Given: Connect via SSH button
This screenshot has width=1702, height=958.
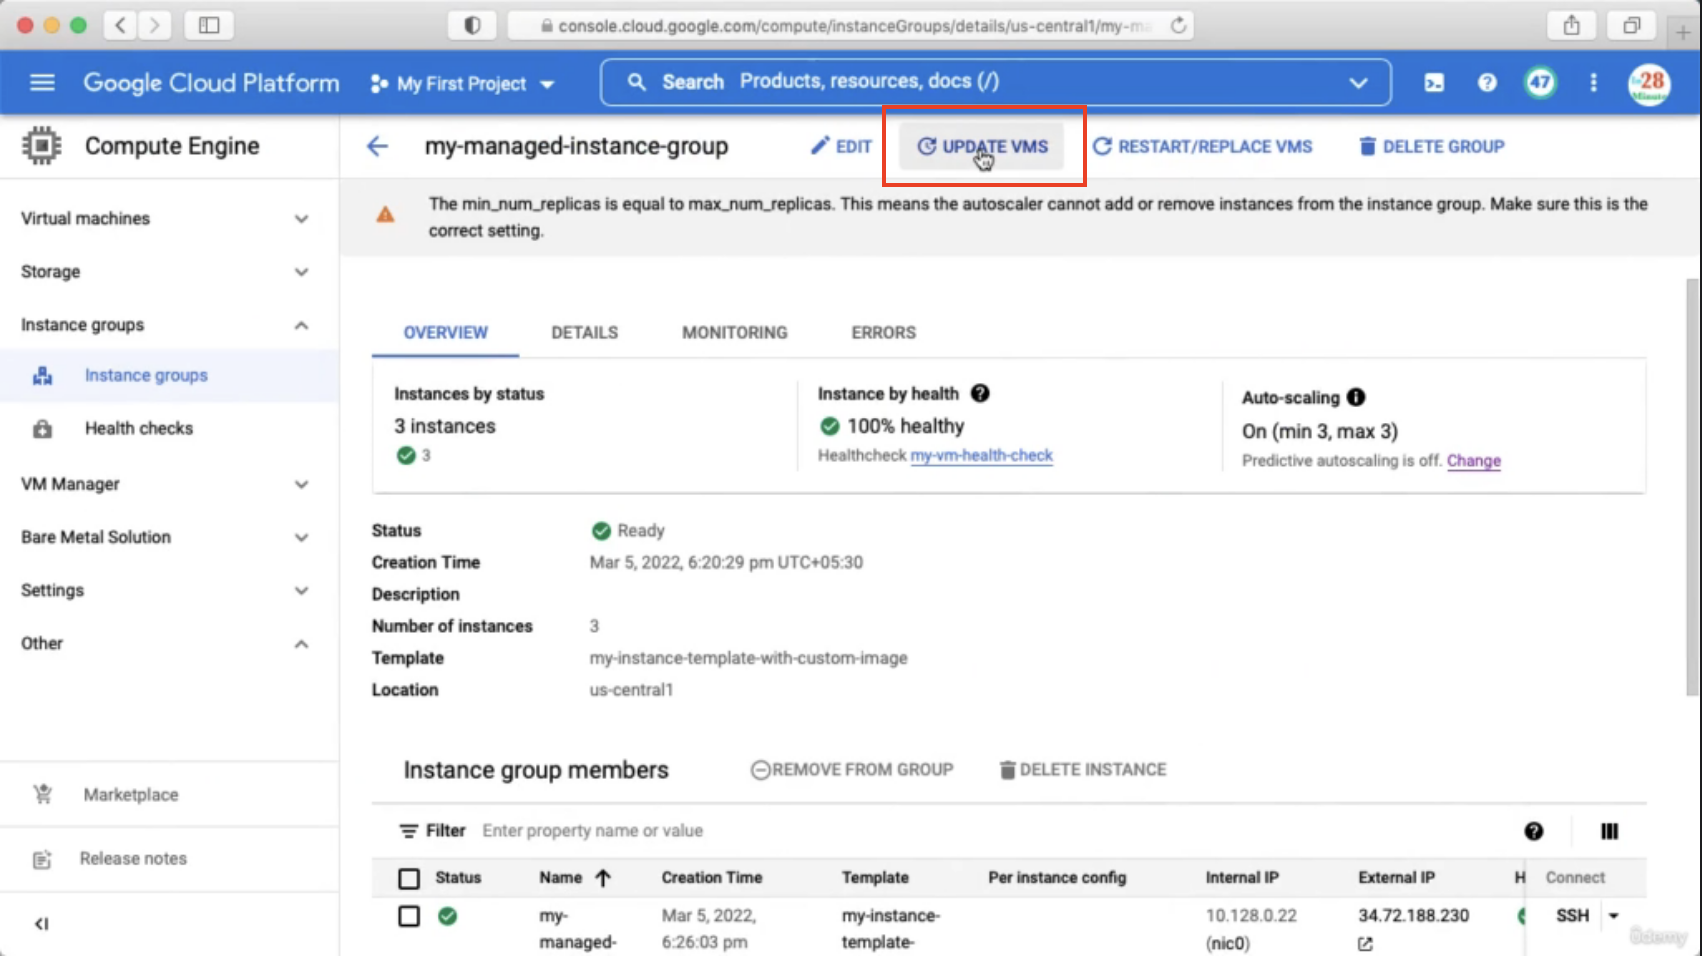Looking at the screenshot, I should tap(1572, 916).
